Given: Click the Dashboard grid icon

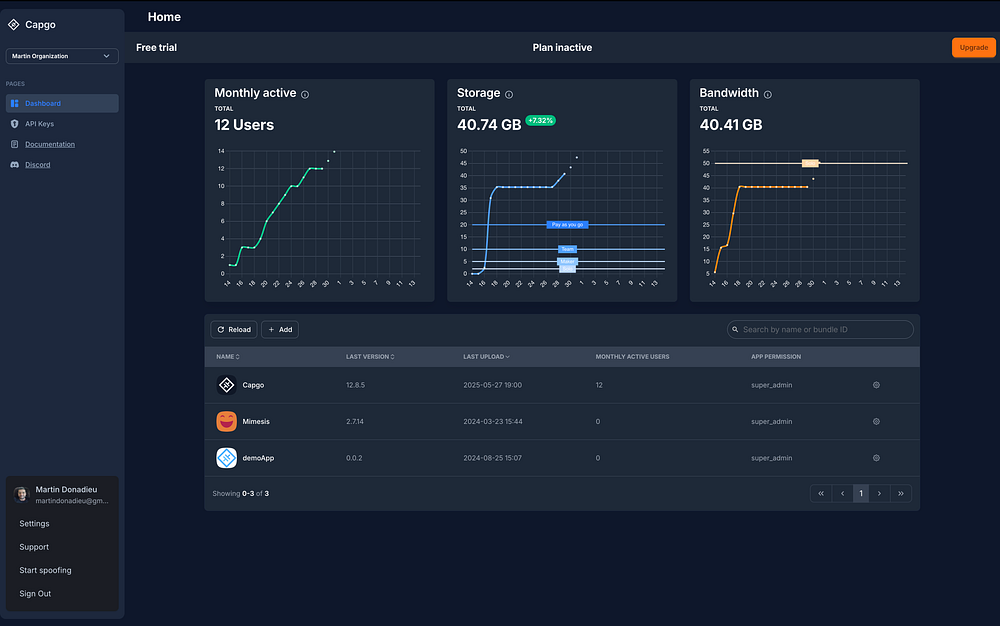Looking at the screenshot, I should pyautogui.click(x=15, y=103).
